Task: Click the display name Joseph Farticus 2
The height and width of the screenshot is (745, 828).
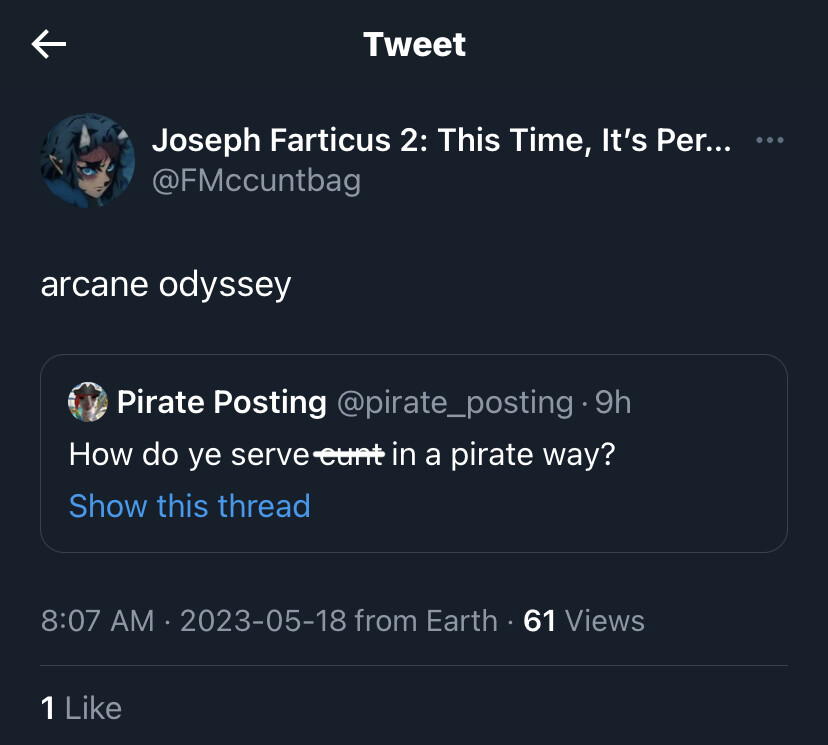Action: point(441,140)
